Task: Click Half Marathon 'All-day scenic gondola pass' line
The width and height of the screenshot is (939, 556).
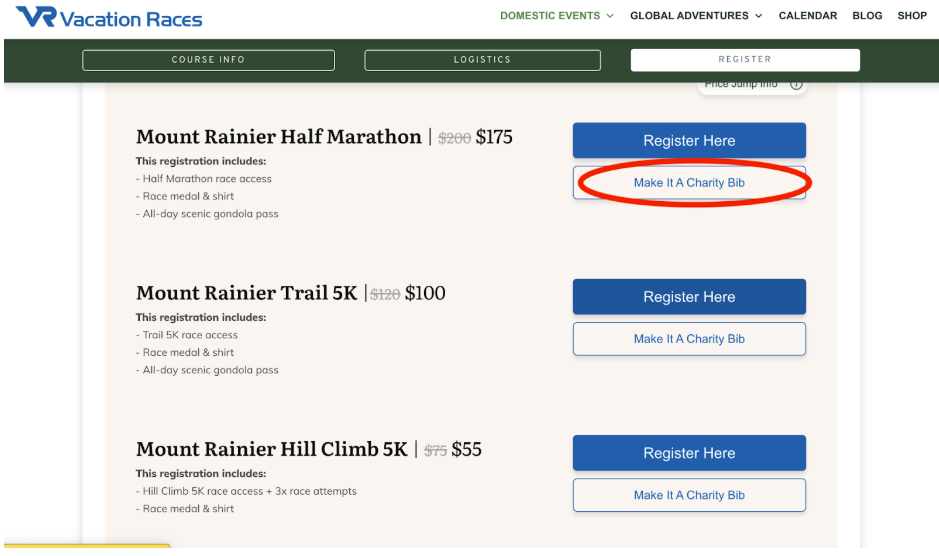Action: click(x=207, y=214)
